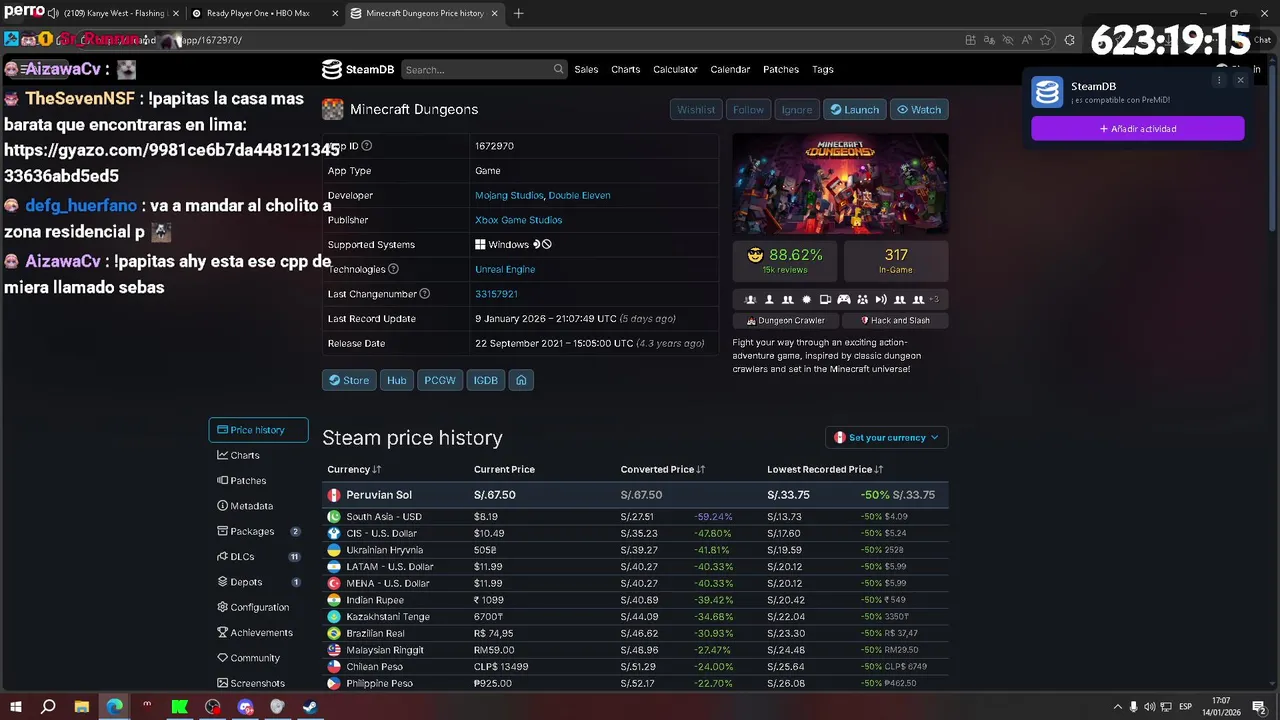Toggle the Follow button

pos(748,110)
